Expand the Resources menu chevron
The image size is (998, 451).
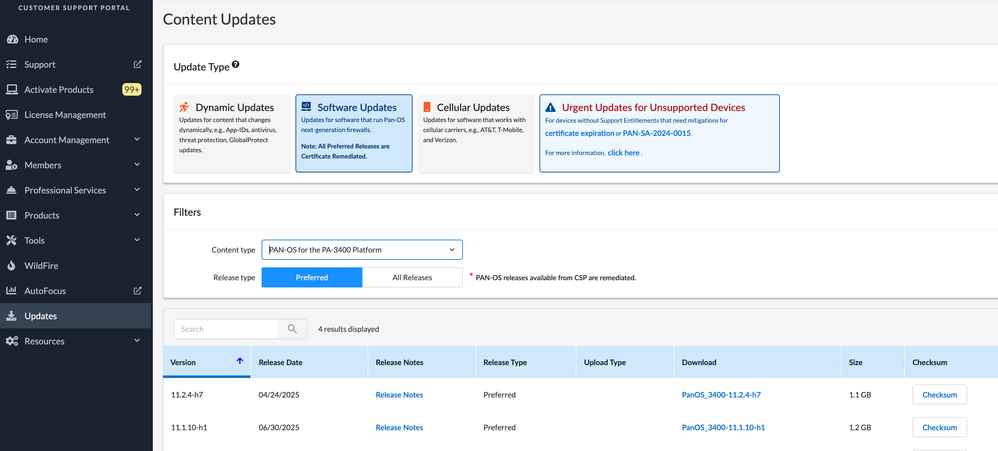pyautogui.click(x=137, y=341)
